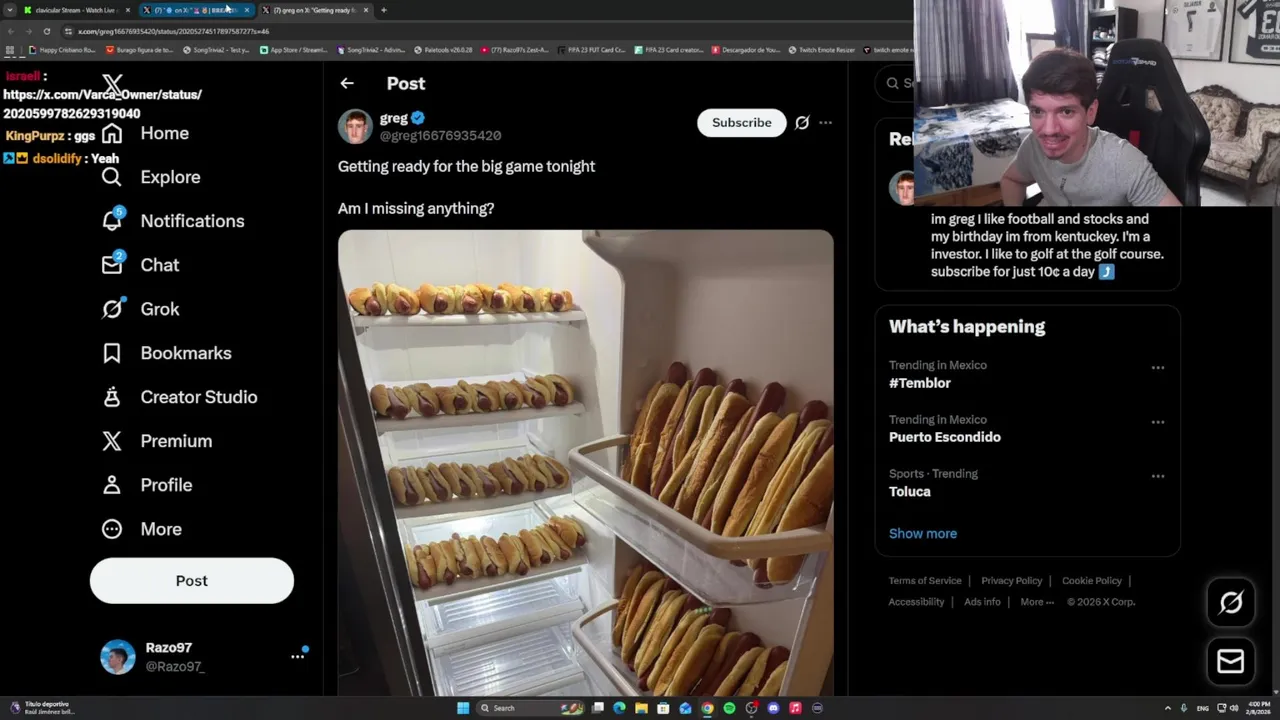Close the greg on X tab

pos(366,10)
